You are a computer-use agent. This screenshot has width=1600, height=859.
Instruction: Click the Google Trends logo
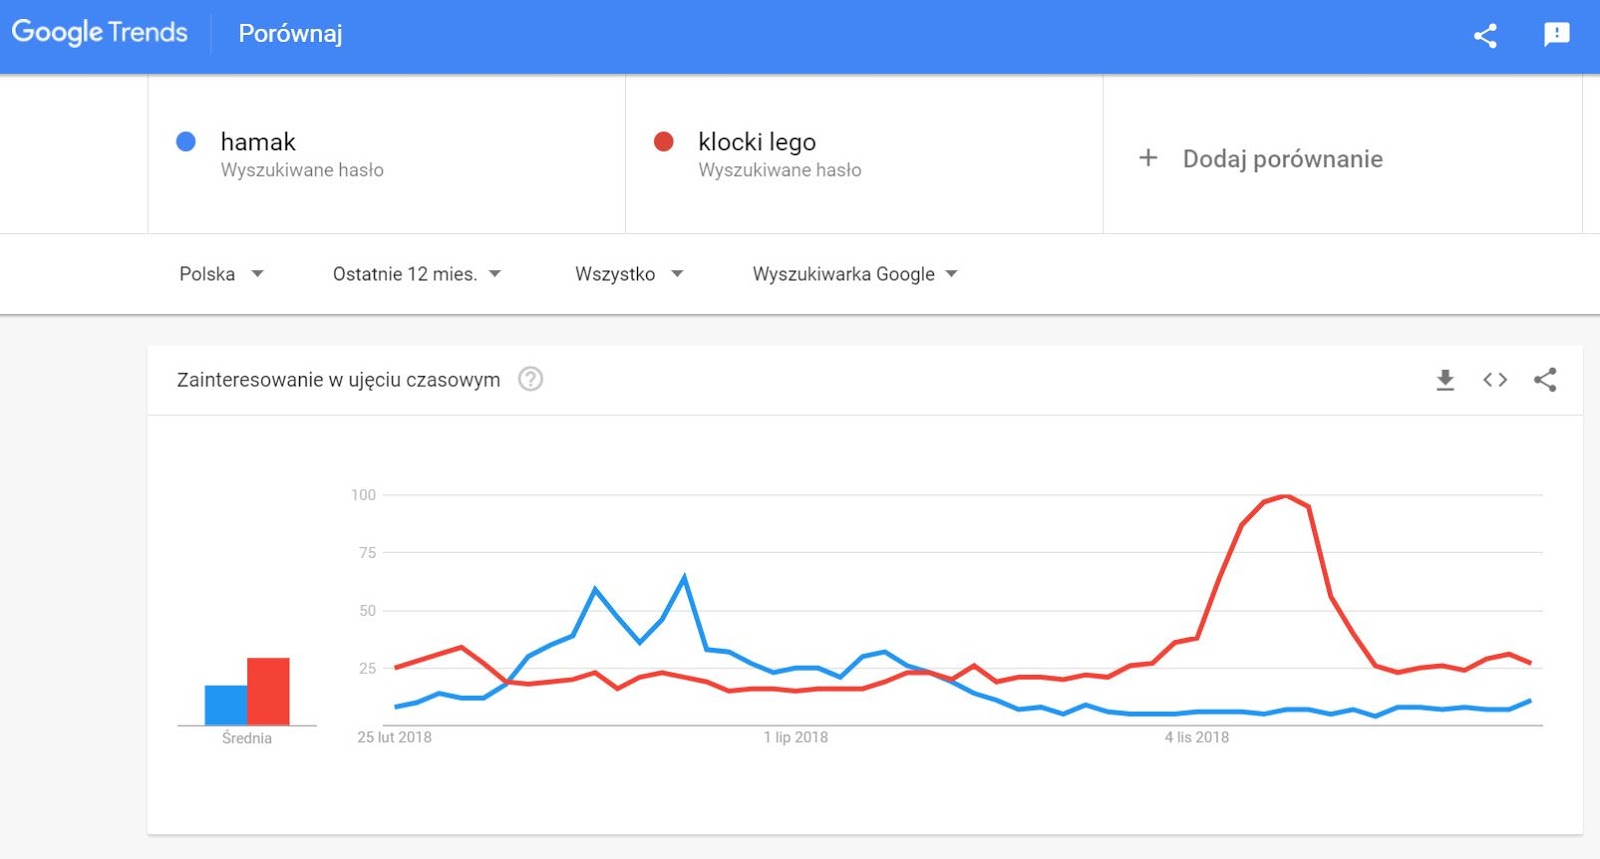click(99, 33)
